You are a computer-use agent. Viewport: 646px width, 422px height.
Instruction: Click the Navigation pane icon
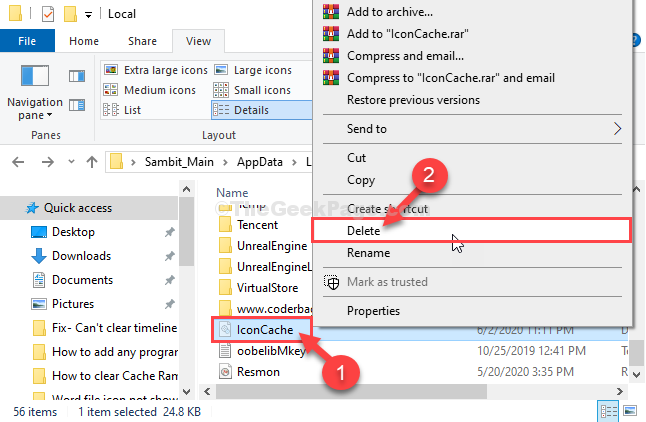coord(35,76)
